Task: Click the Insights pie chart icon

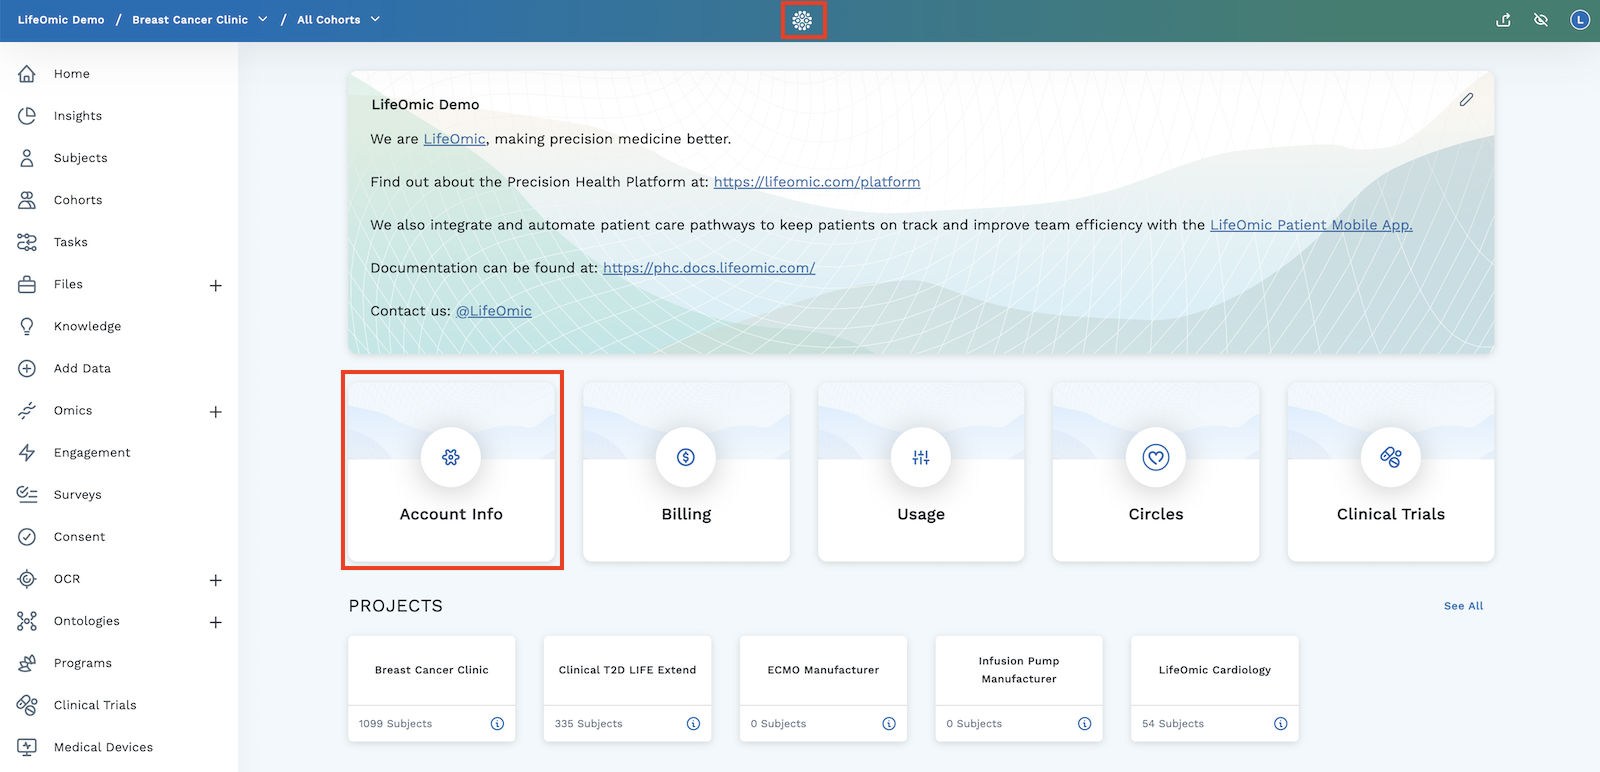Action: [27, 116]
